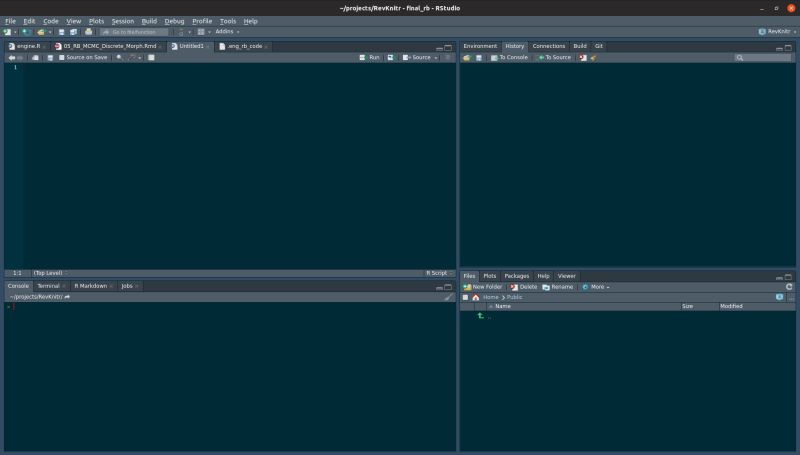Click the Run button
This screenshot has height=455, width=800.
coord(370,58)
